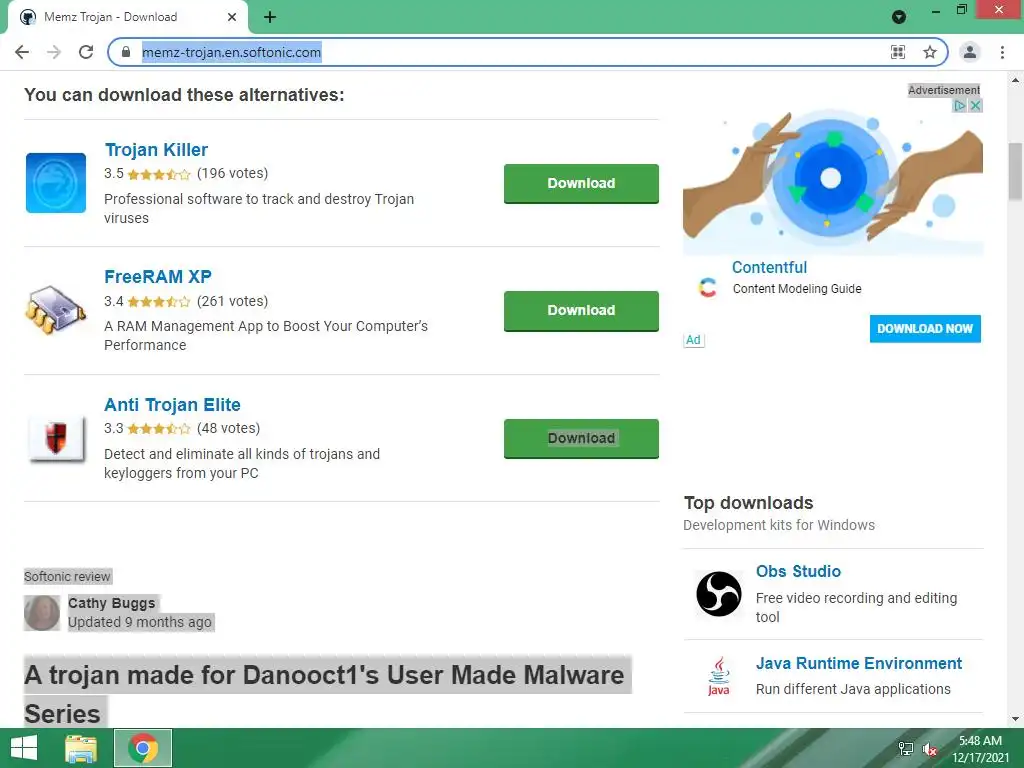Click the muted volume tray icon
The image size is (1024, 768).
(929, 750)
